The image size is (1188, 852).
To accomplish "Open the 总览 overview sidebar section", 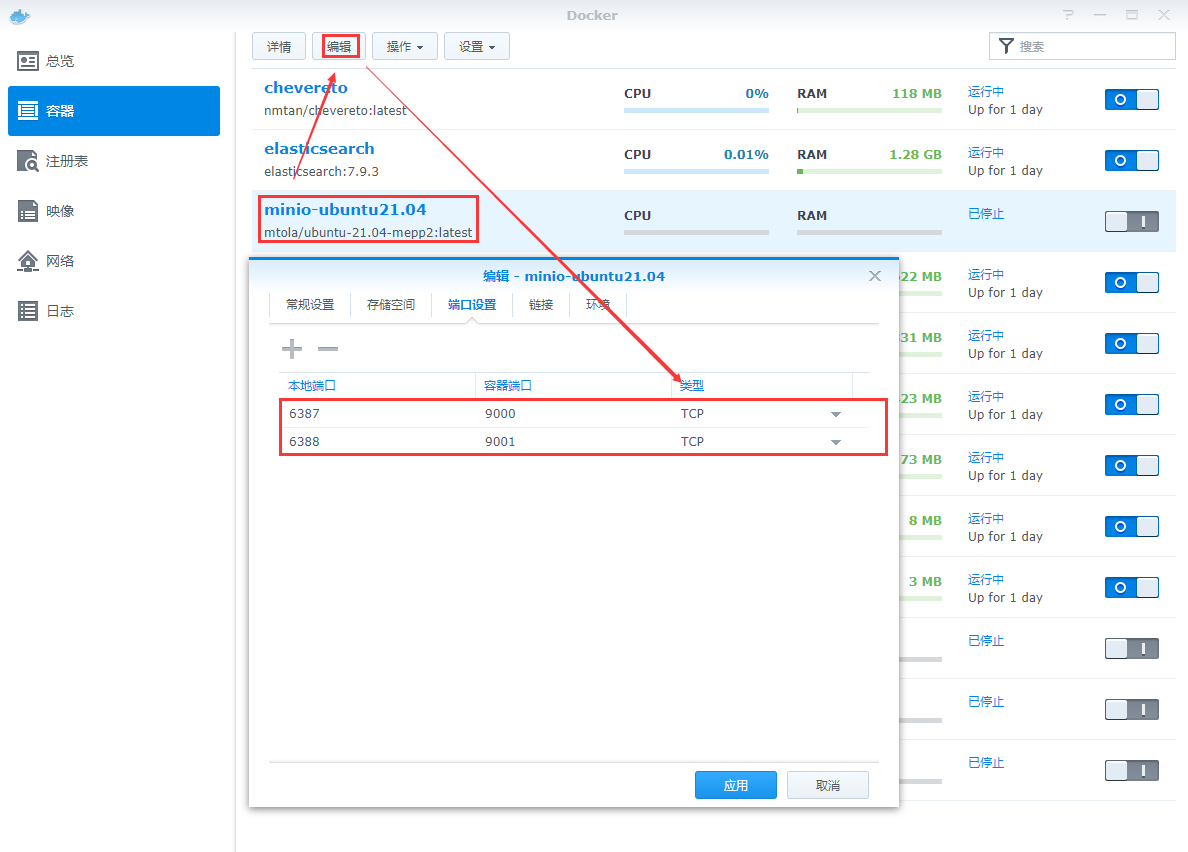I will [x=114, y=61].
